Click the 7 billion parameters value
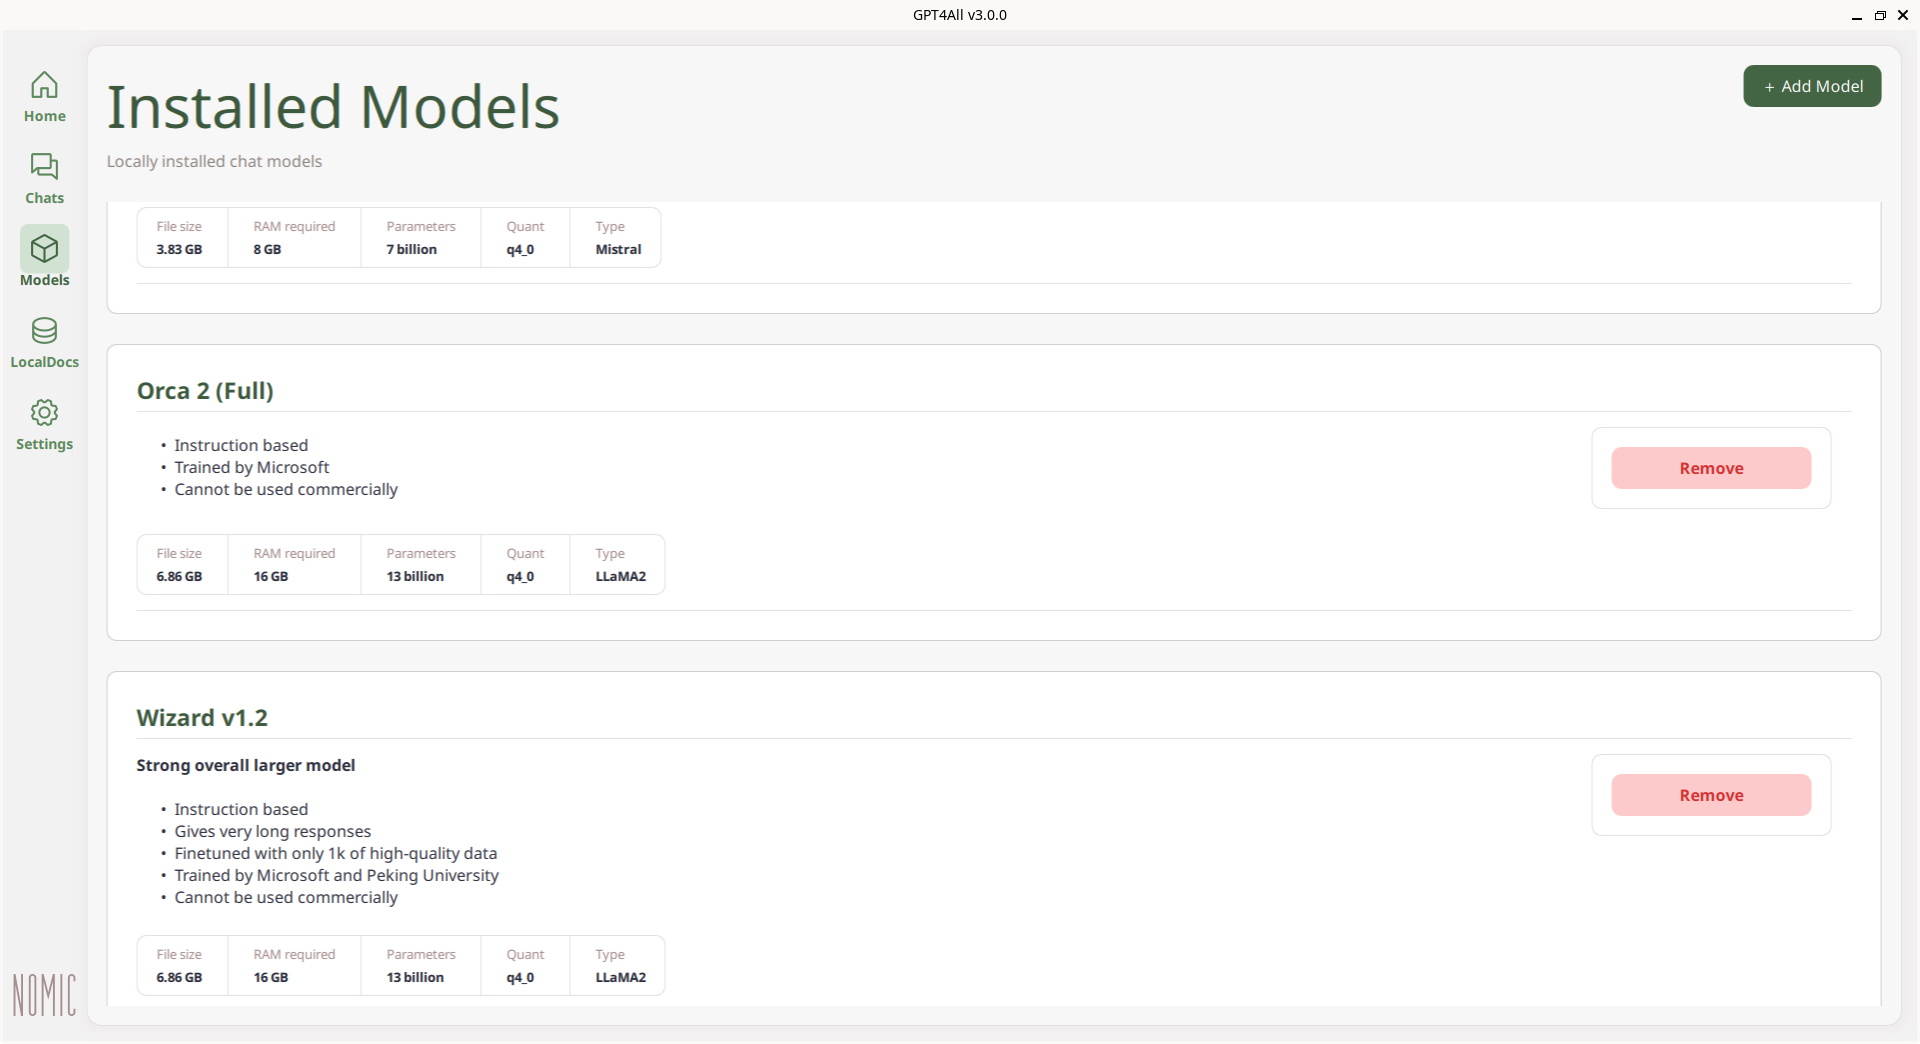Screen dimensions: 1920x1044 412,249
